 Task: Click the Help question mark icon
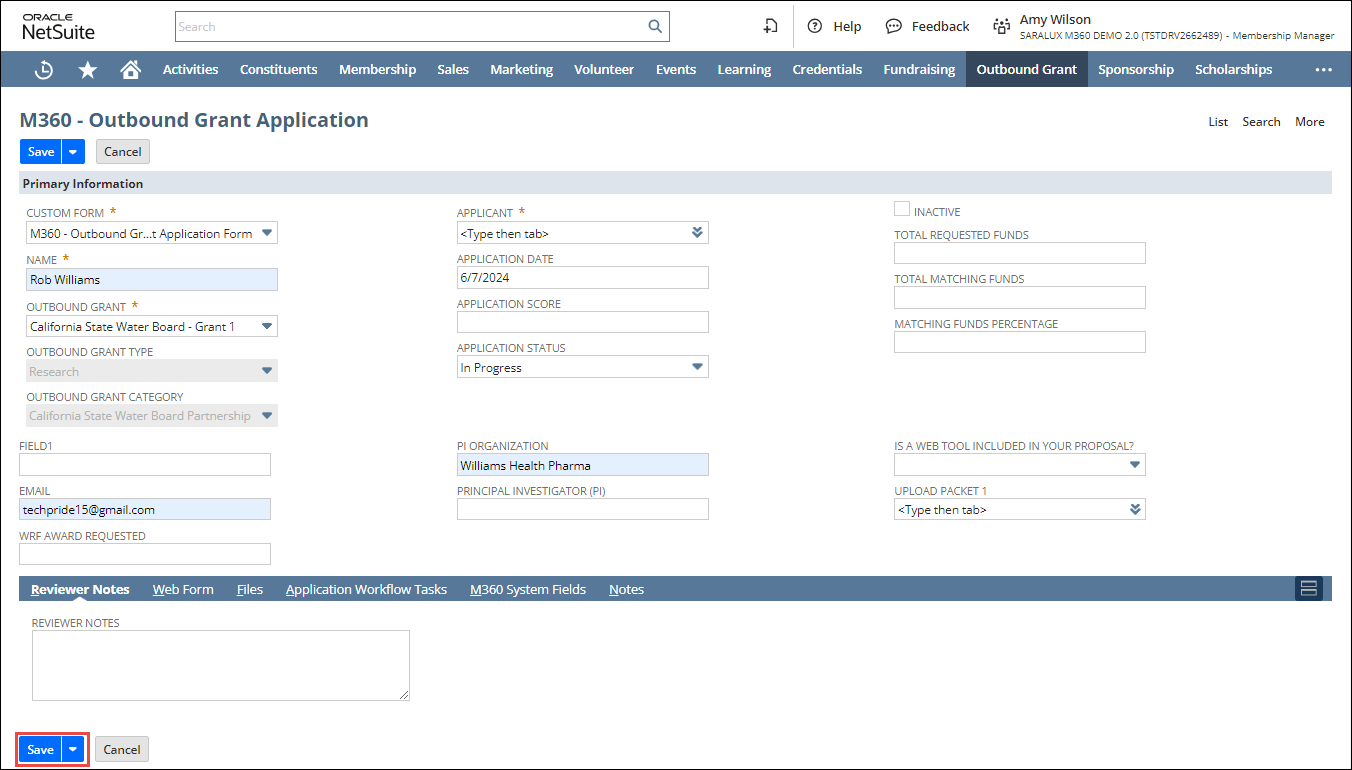tap(815, 27)
